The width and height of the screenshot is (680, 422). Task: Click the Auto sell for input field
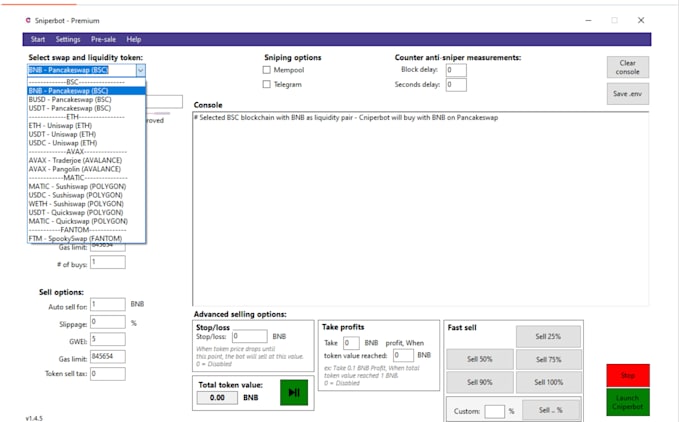pyautogui.click(x=108, y=304)
